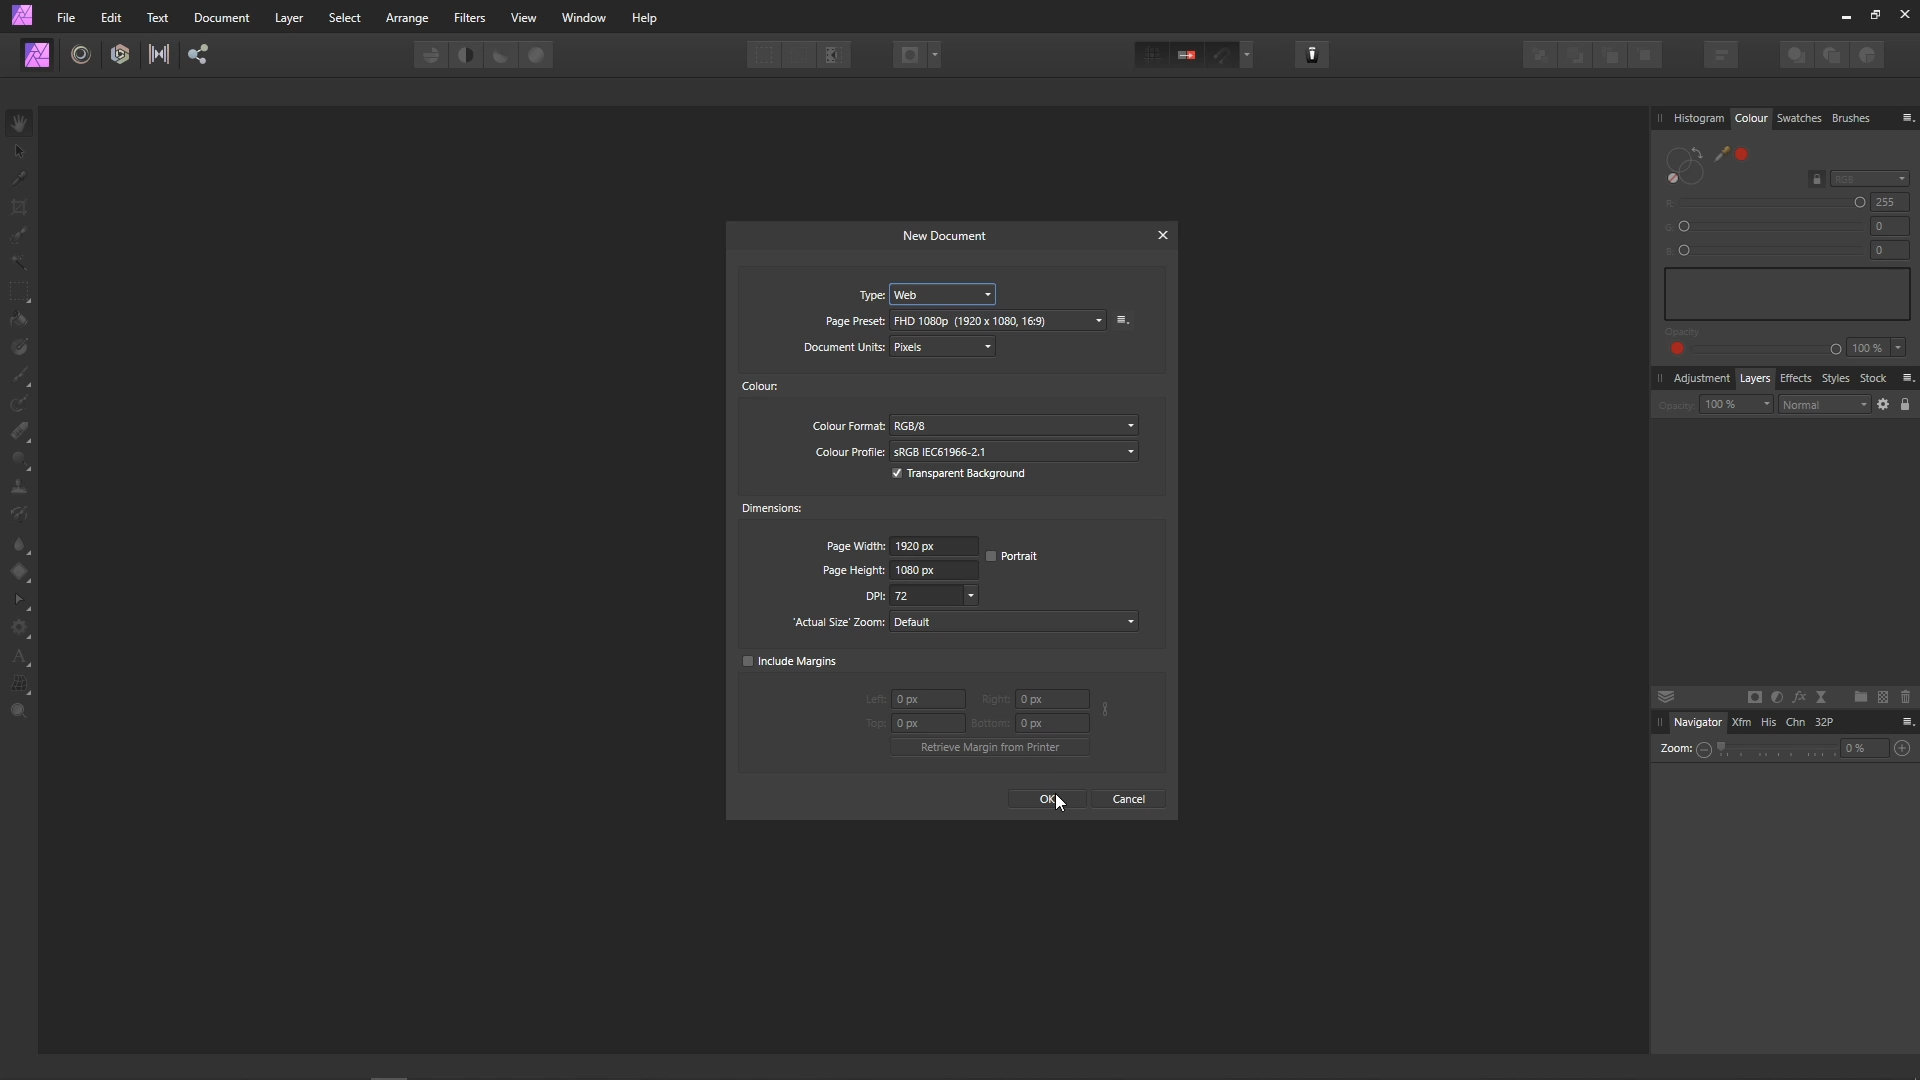Click the Page Width input field
This screenshot has width=1920, height=1080.
pyautogui.click(x=933, y=546)
